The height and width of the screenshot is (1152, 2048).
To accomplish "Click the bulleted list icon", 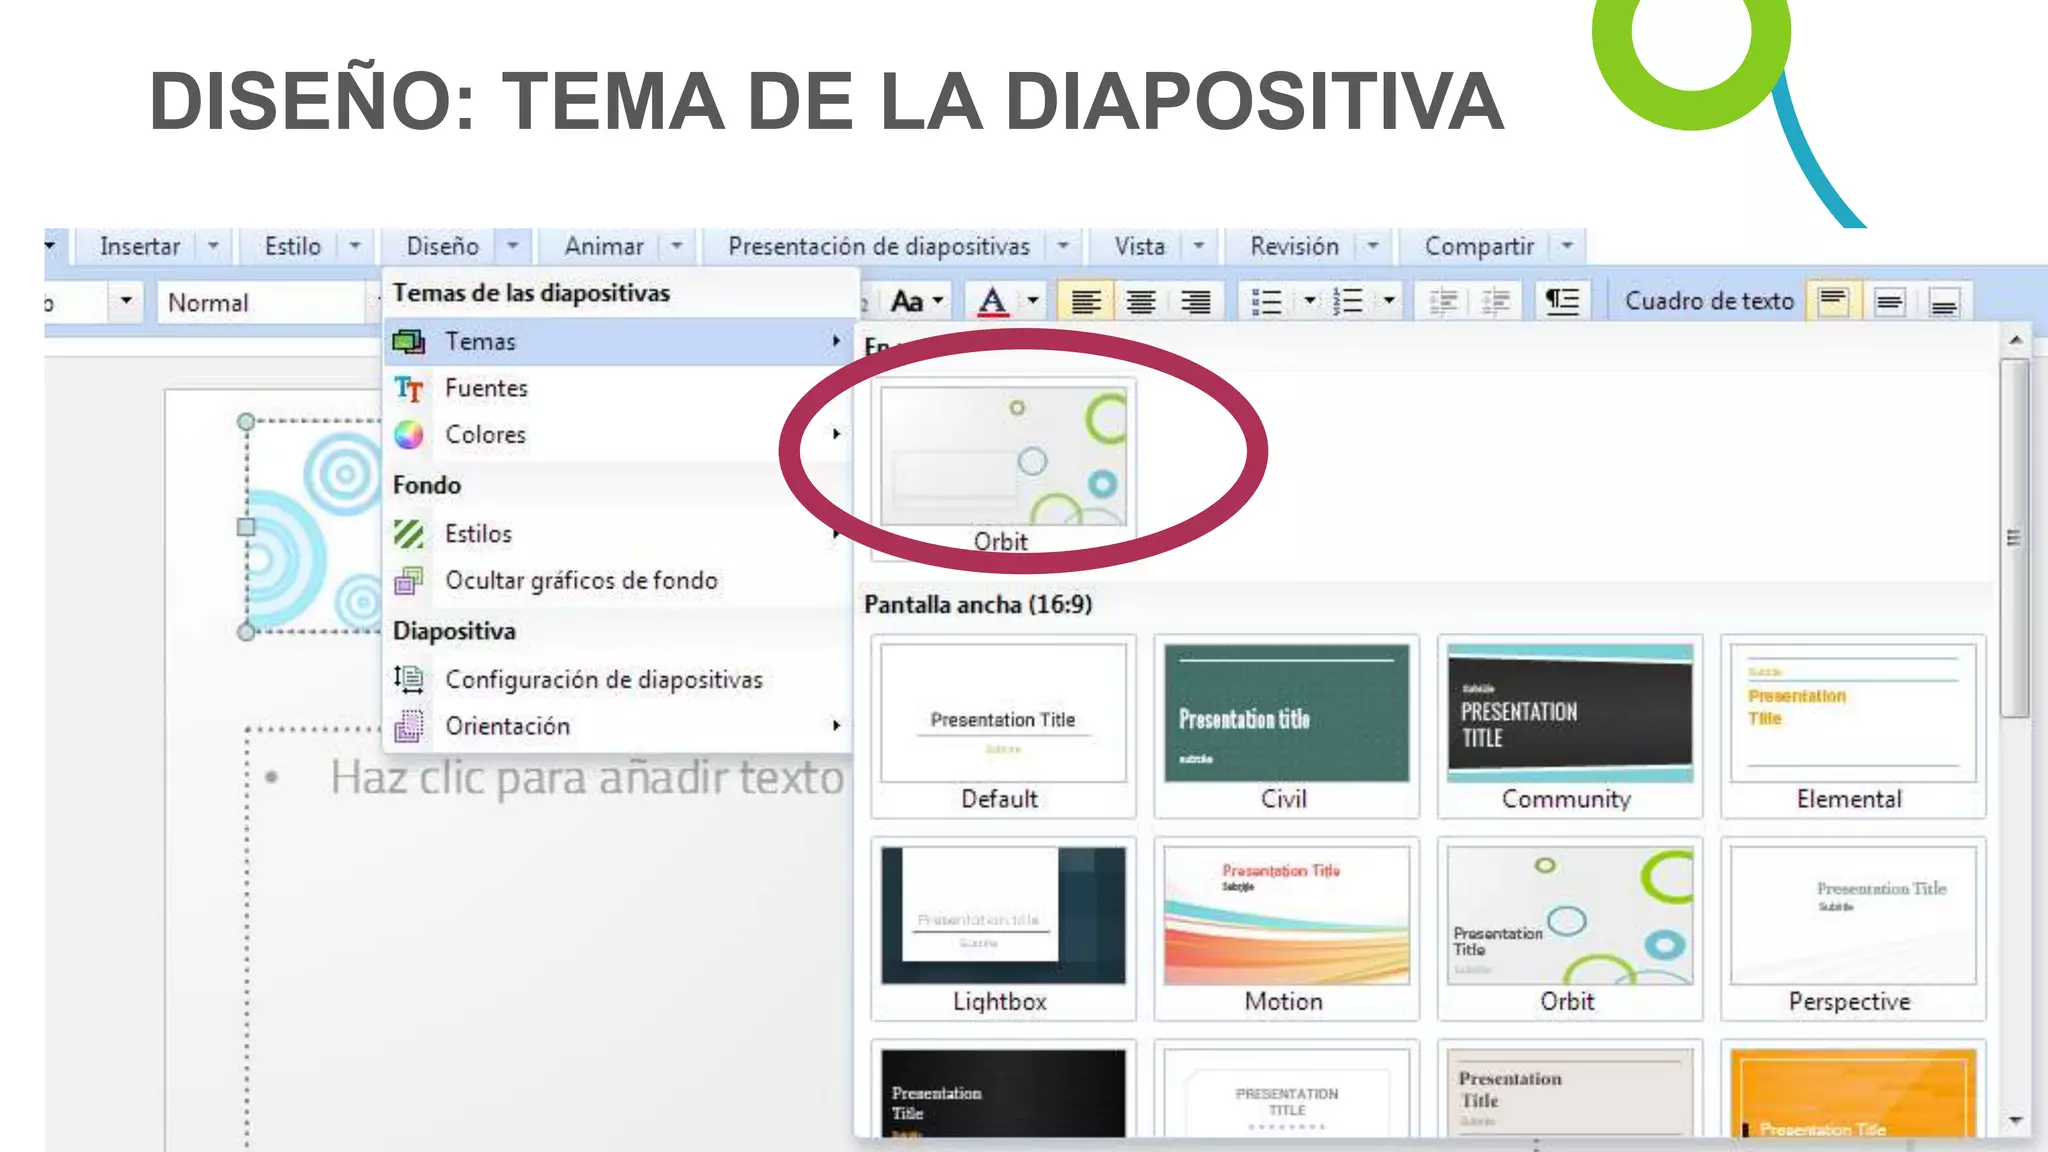I will tap(1267, 301).
